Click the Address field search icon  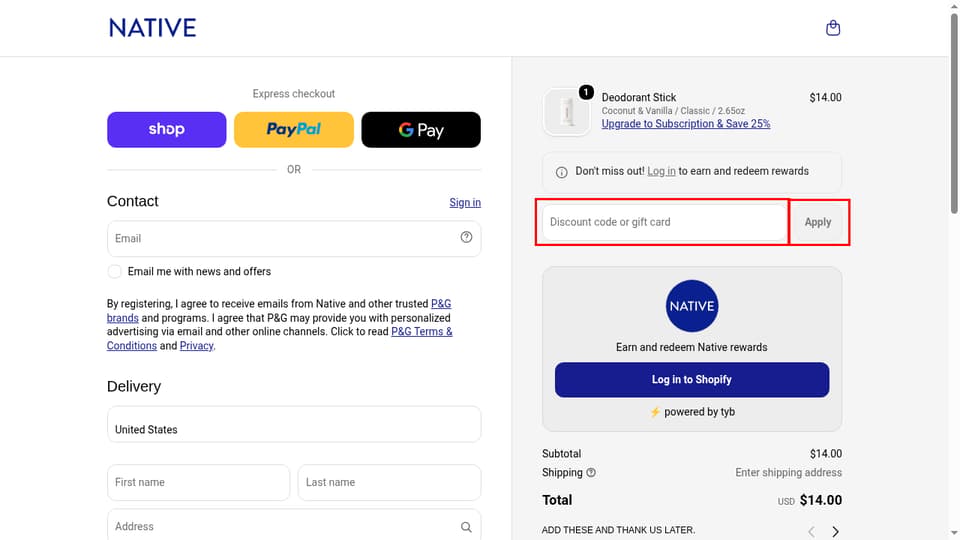(x=466, y=527)
